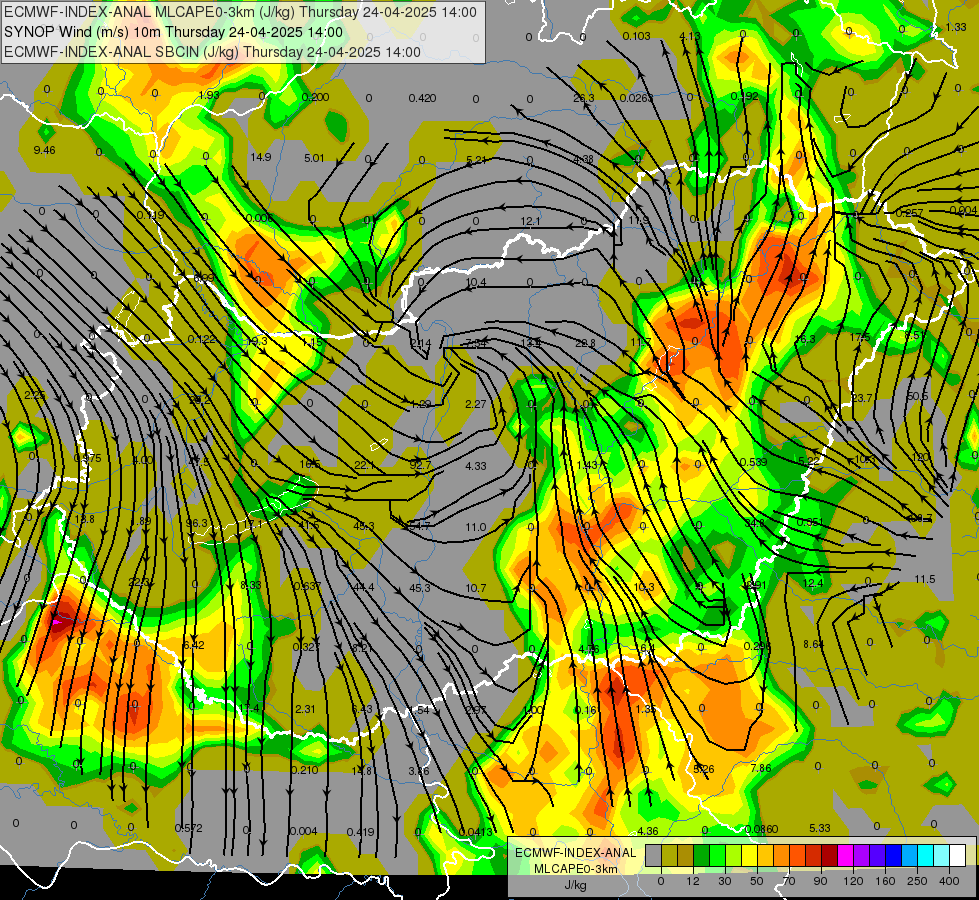
Task: Click the map value '0.0860'
Action: pyautogui.click(x=761, y=829)
